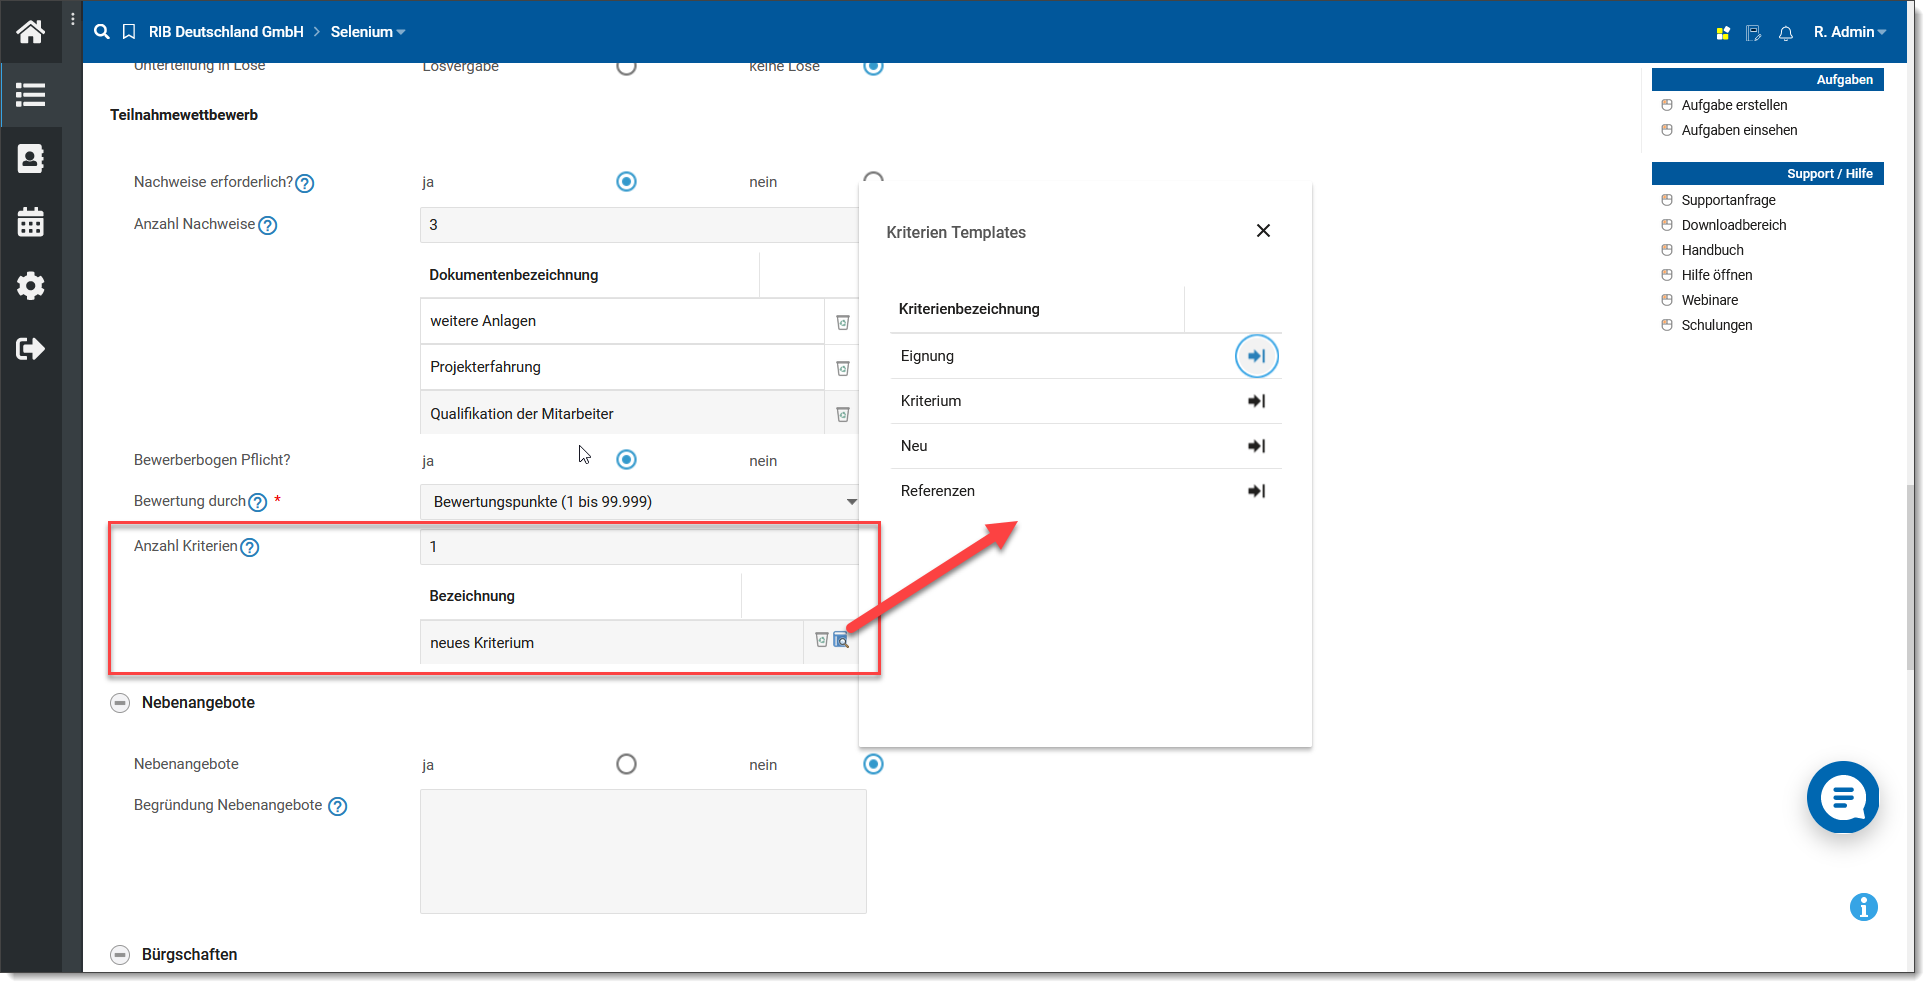Open the notifications bell
This screenshot has width=1930, height=988.
click(1786, 33)
